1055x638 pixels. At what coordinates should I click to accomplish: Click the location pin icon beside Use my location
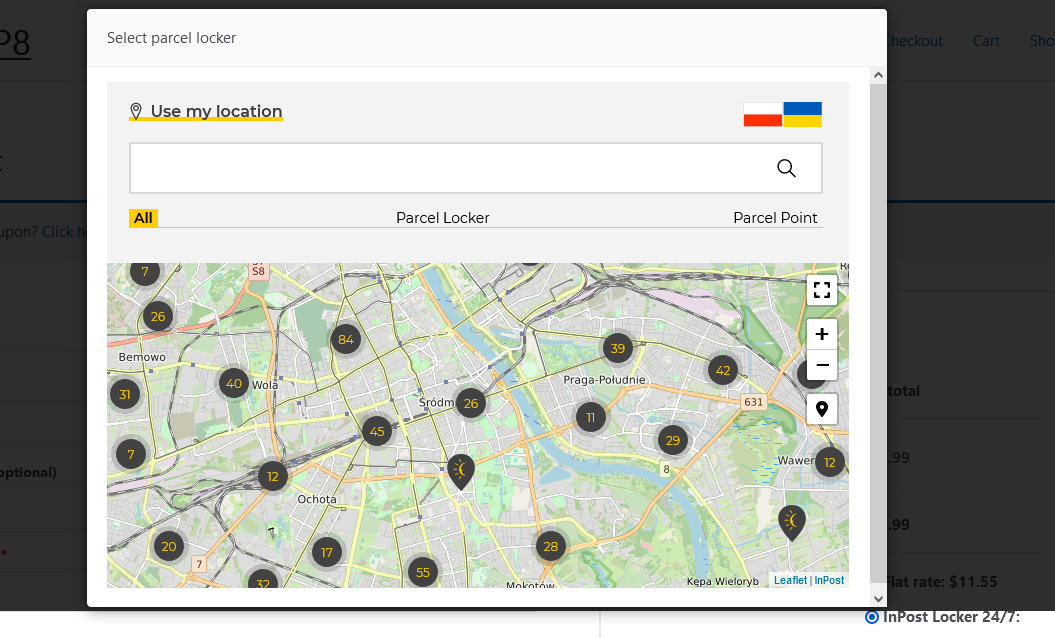click(x=136, y=111)
